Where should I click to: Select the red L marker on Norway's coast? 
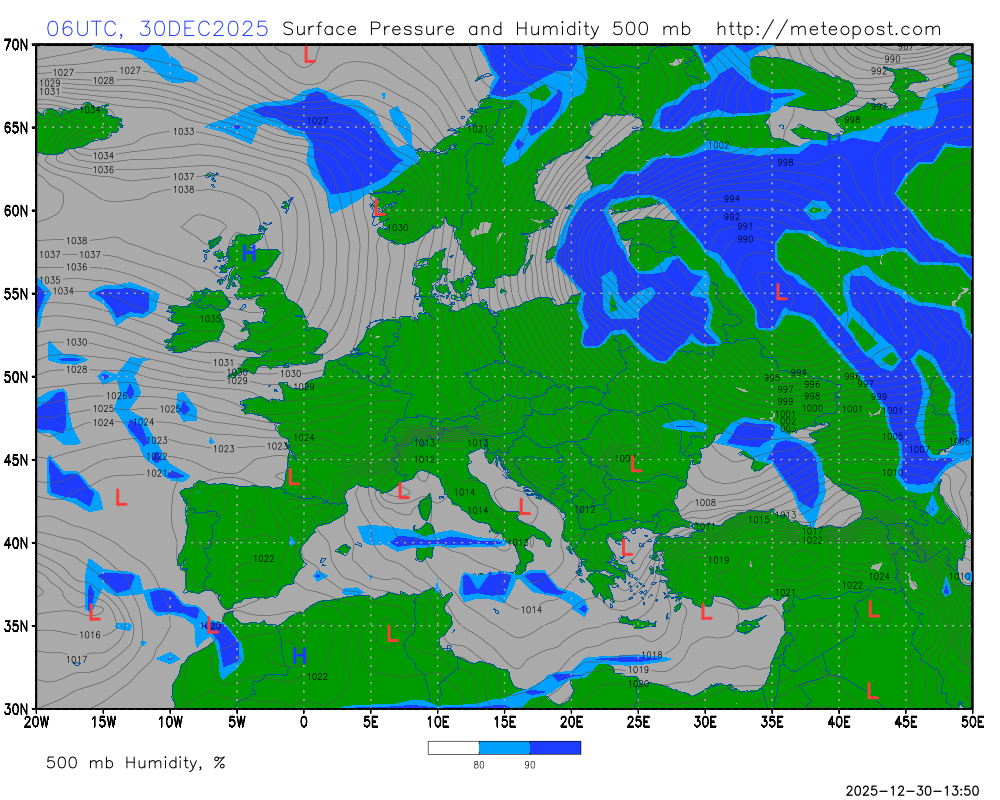[378, 208]
